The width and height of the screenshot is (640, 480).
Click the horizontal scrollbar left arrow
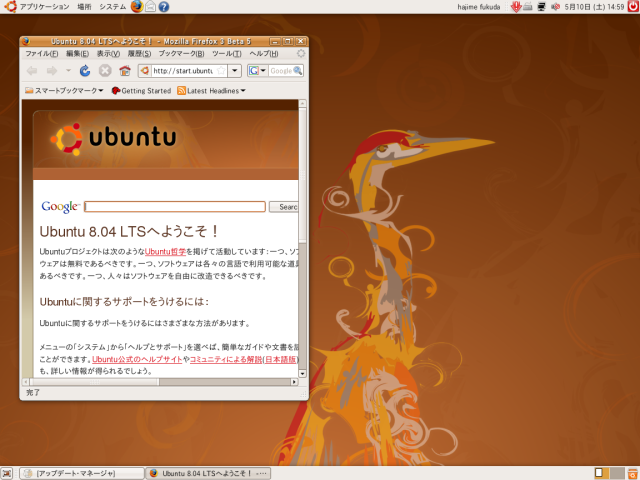[x=26, y=382]
